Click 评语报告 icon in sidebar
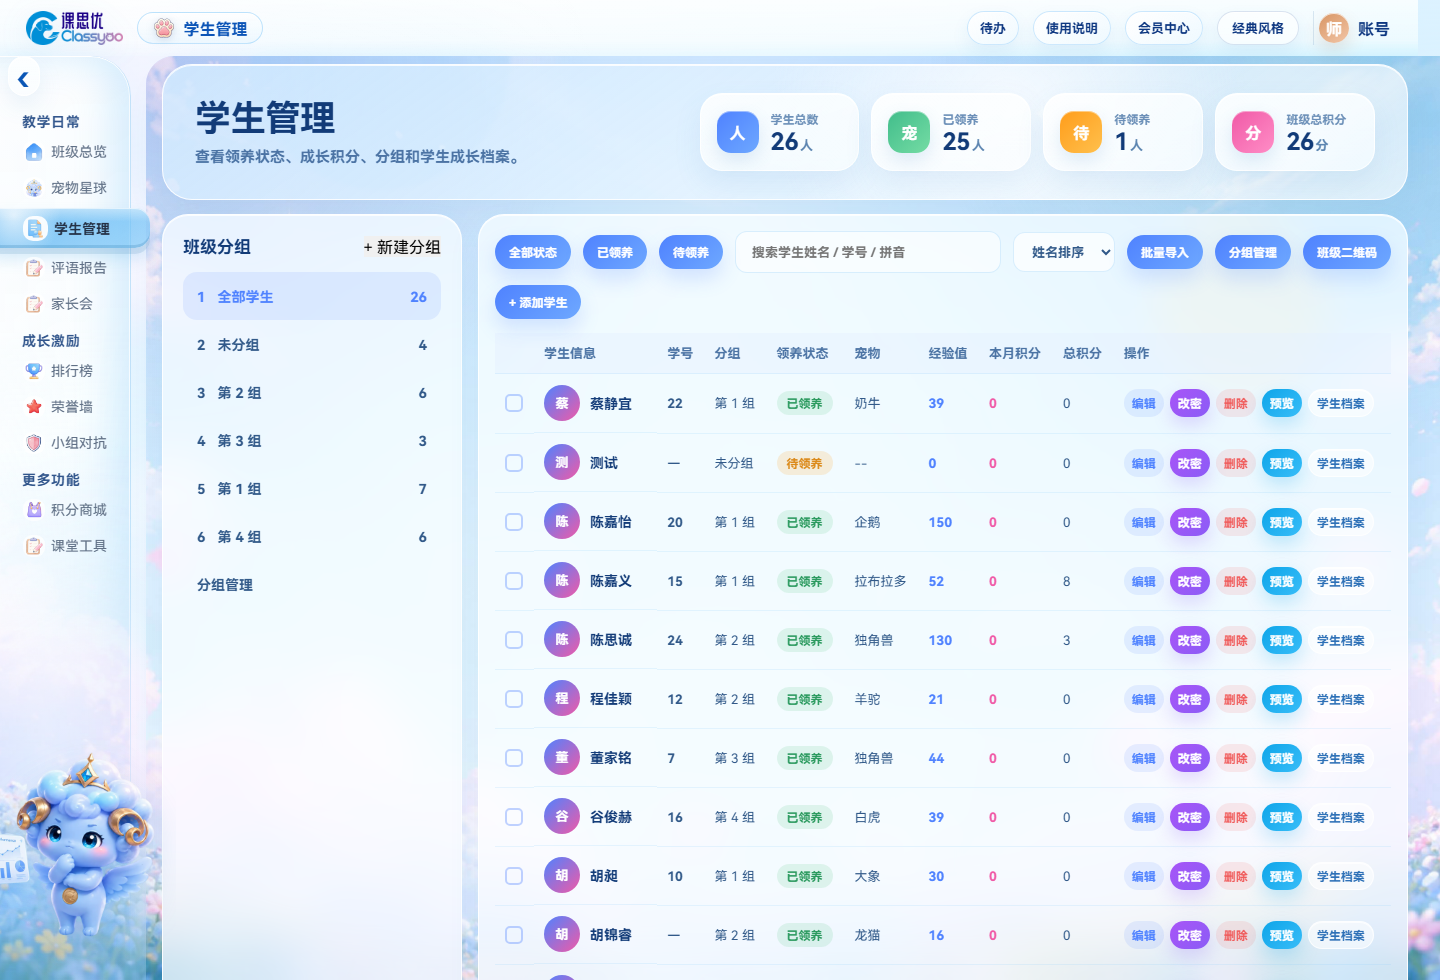Screen dimensions: 1440x980 point(34,268)
